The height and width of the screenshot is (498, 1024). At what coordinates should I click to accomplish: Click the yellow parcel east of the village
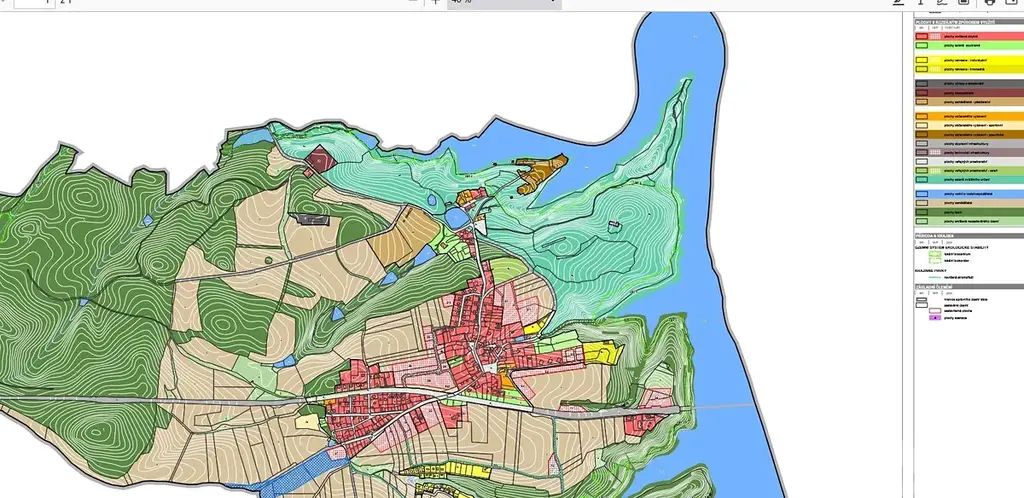[x=600, y=352]
